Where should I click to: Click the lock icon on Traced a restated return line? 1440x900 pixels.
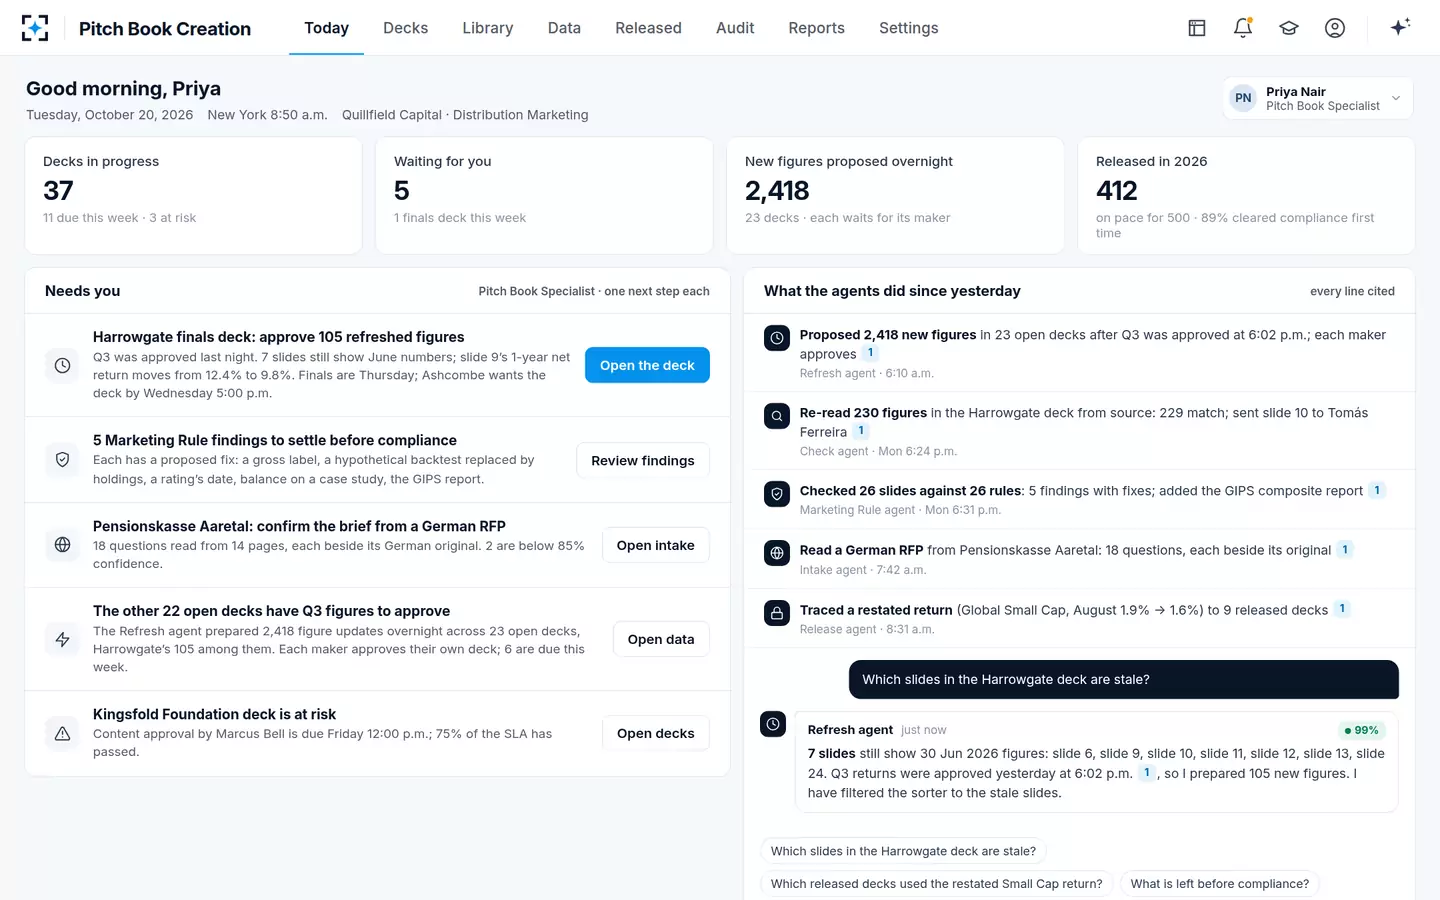(777, 613)
